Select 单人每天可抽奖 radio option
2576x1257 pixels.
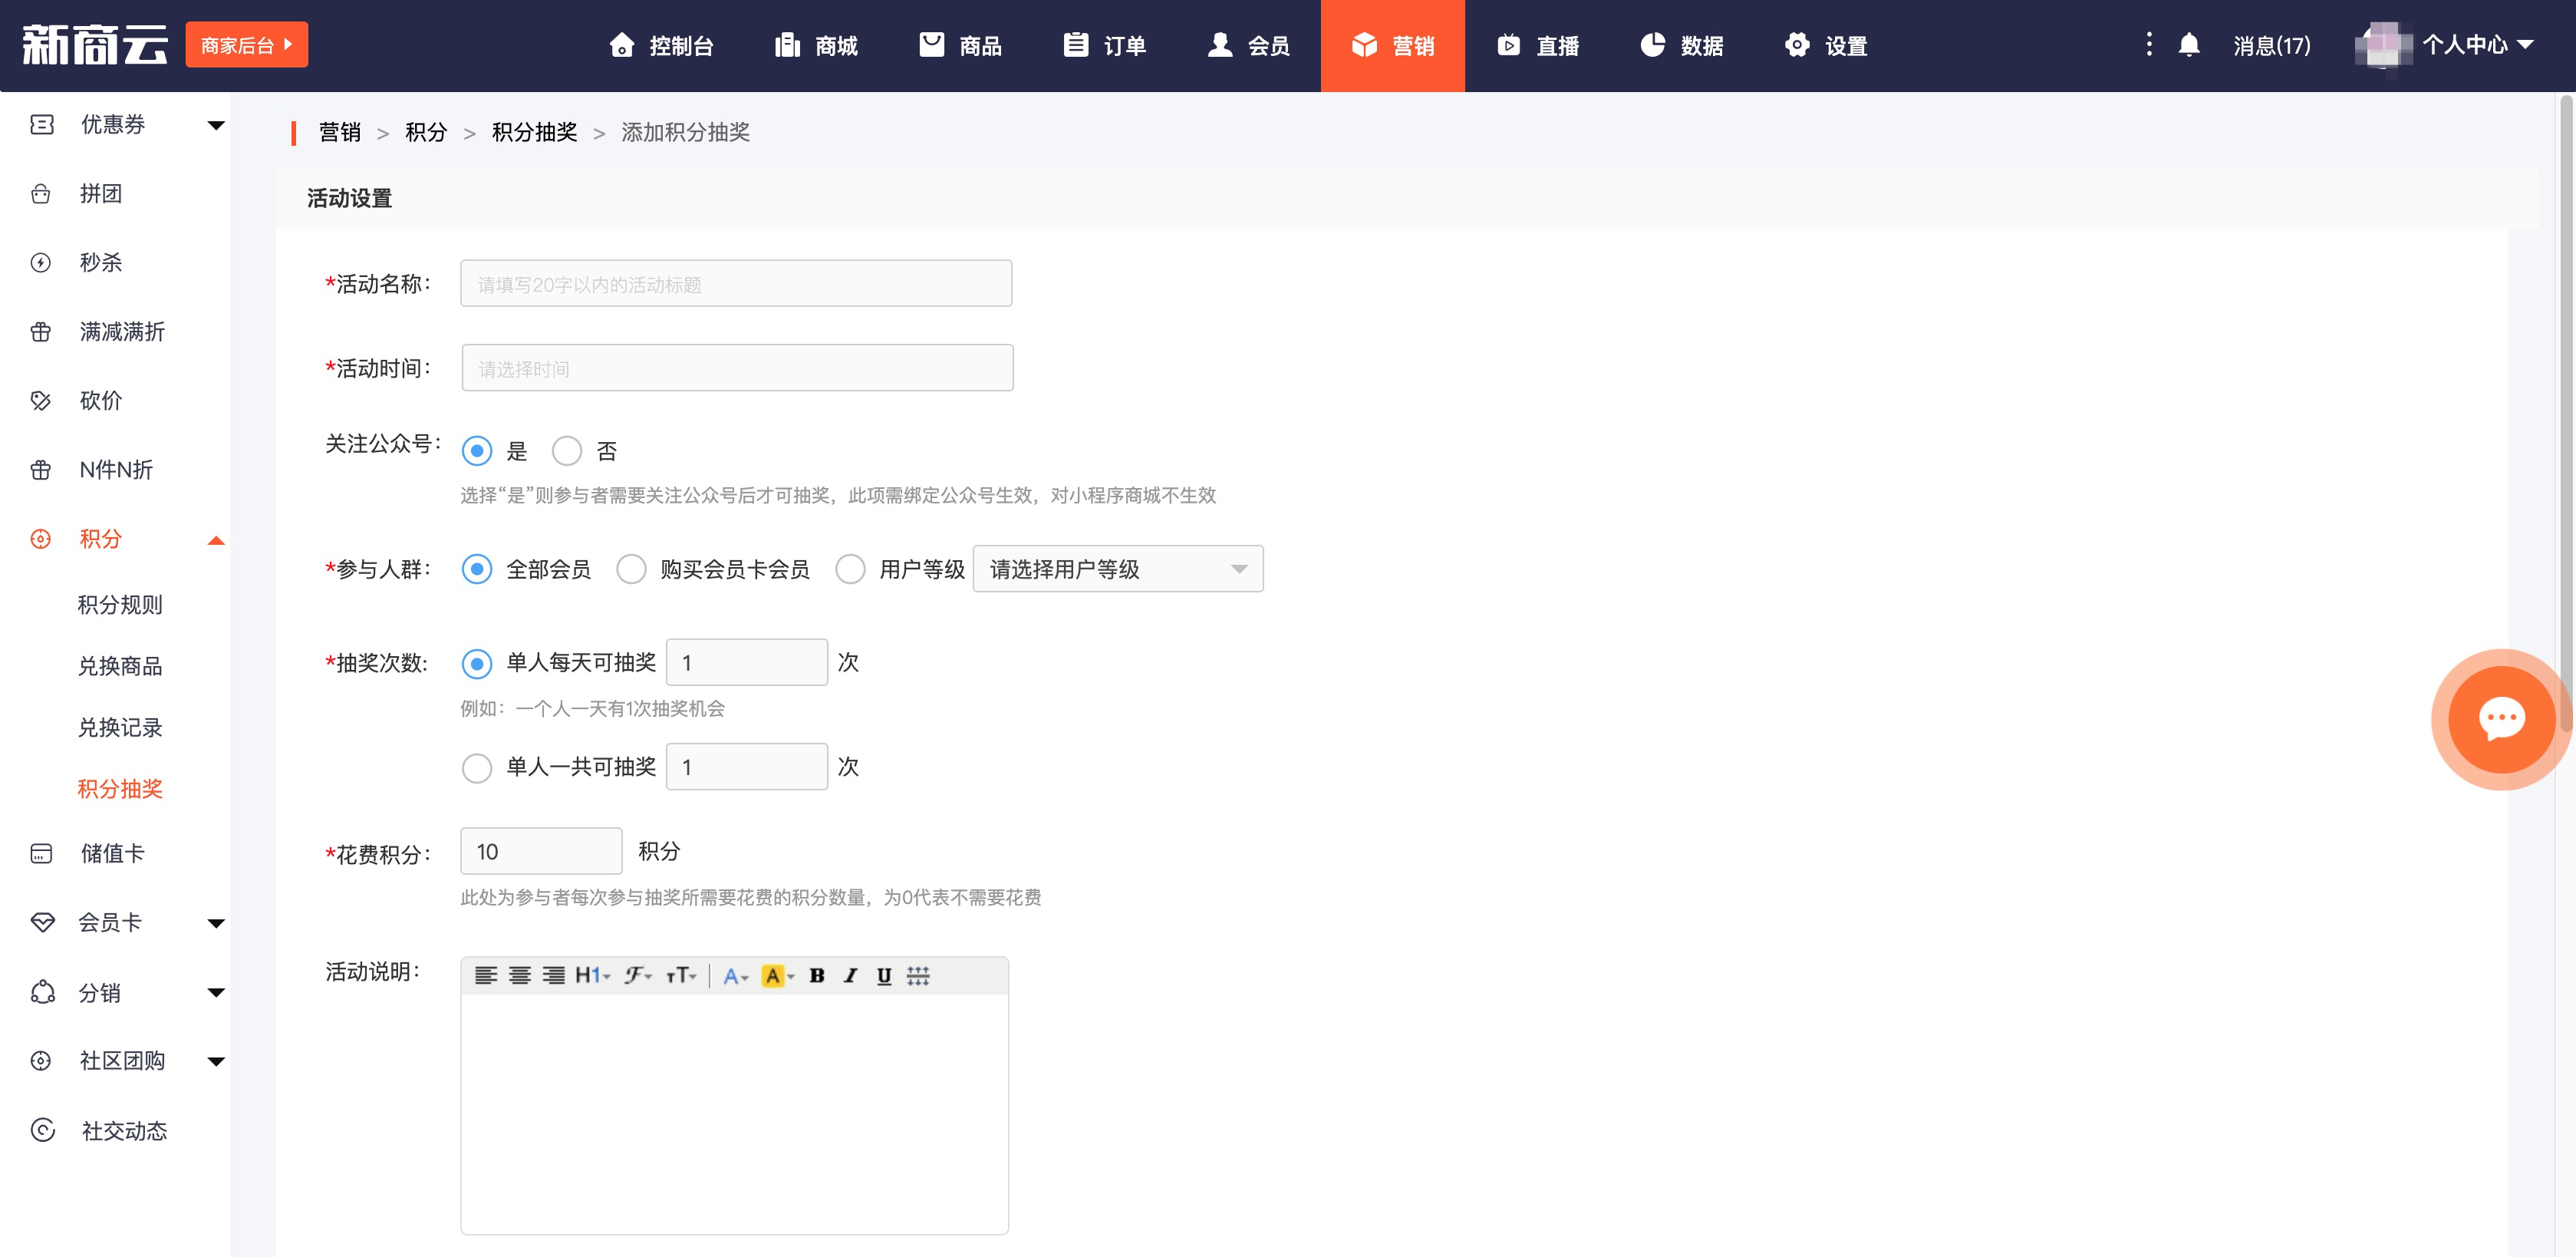pos(477,663)
